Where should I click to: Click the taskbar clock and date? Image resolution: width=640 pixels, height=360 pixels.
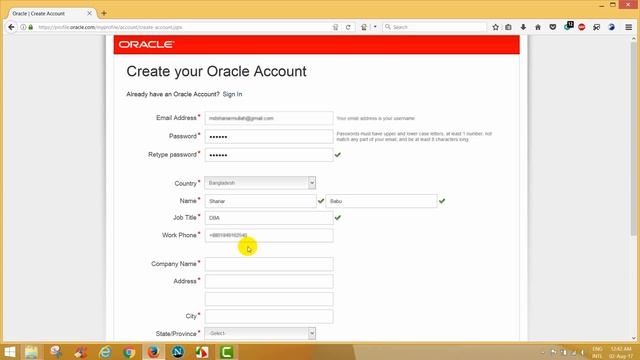click(x=621, y=353)
